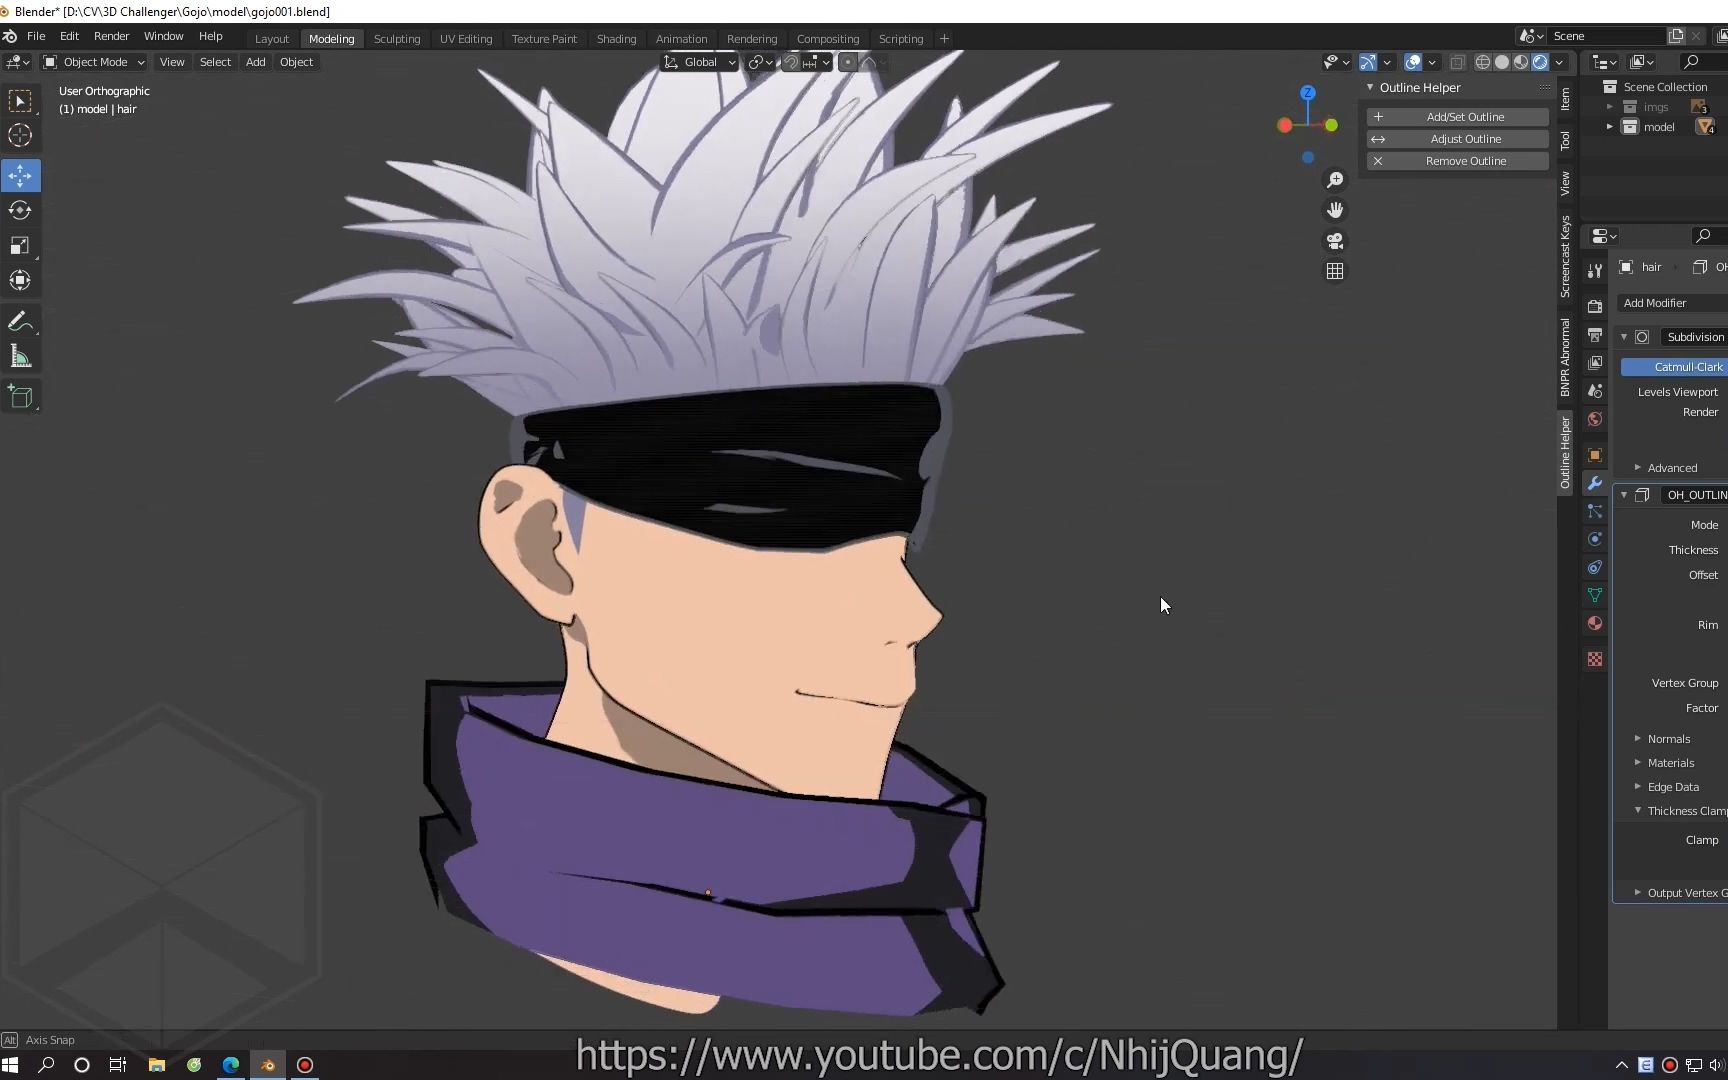Open View Layer properties icon

[1595, 362]
